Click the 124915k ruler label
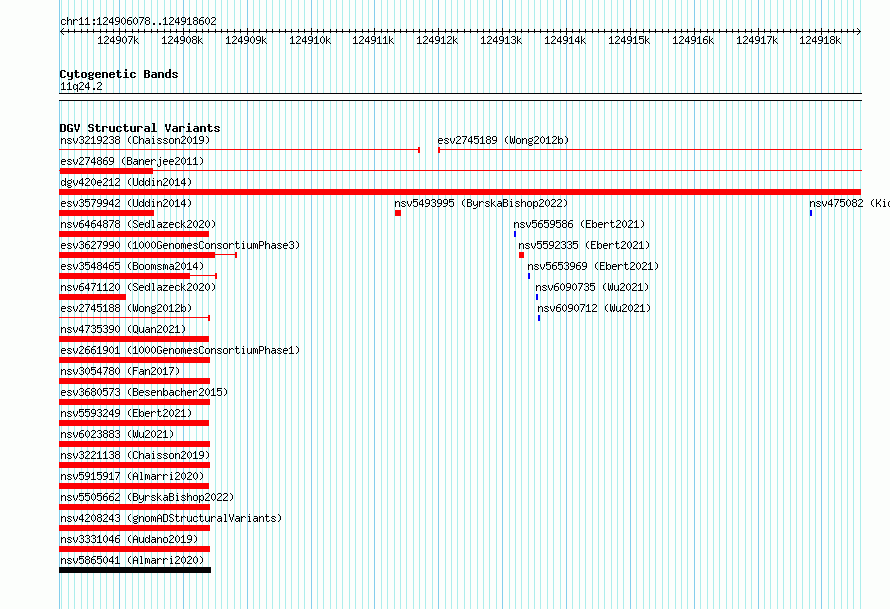The height and width of the screenshot is (609, 890). tap(629, 40)
